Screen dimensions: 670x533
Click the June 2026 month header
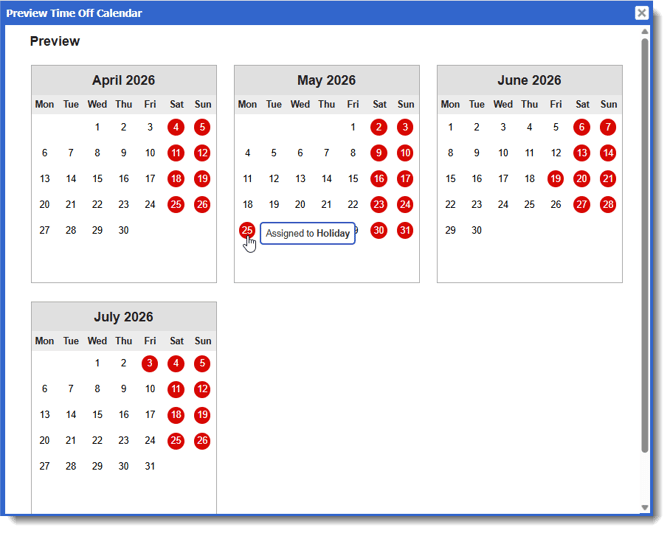click(529, 80)
